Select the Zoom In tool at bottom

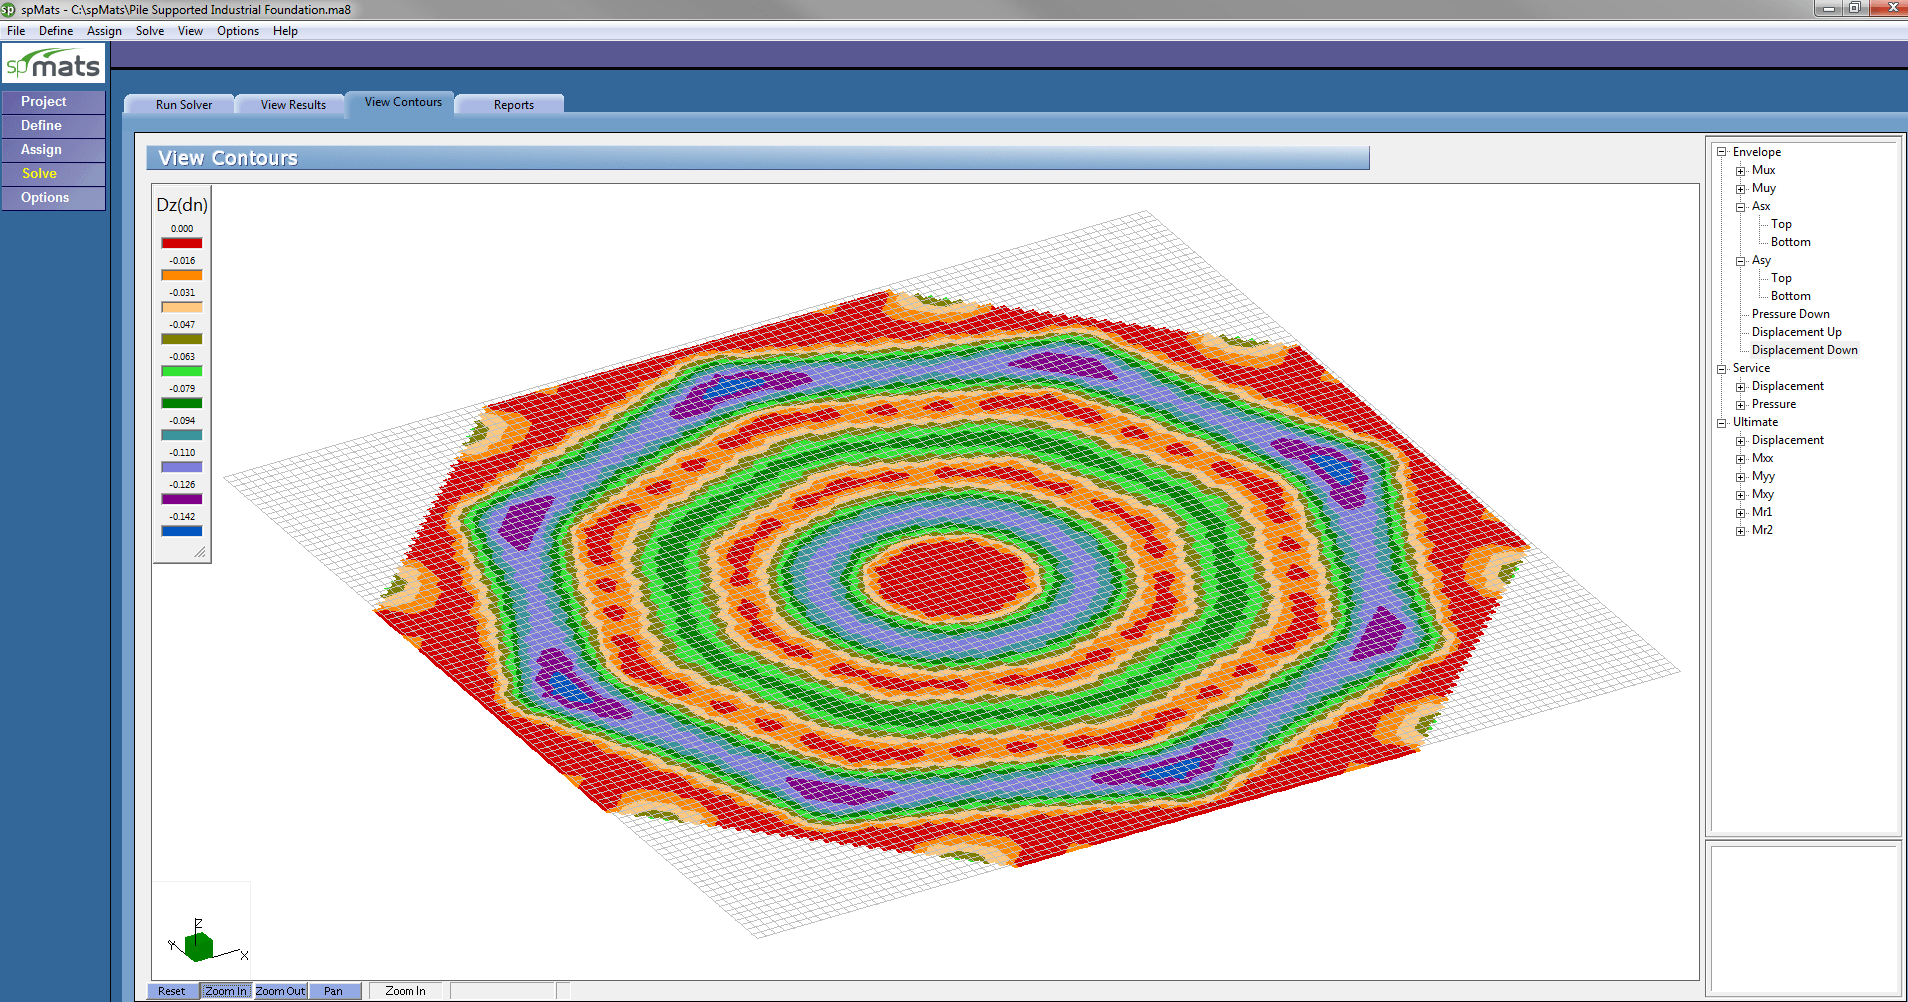pos(225,990)
